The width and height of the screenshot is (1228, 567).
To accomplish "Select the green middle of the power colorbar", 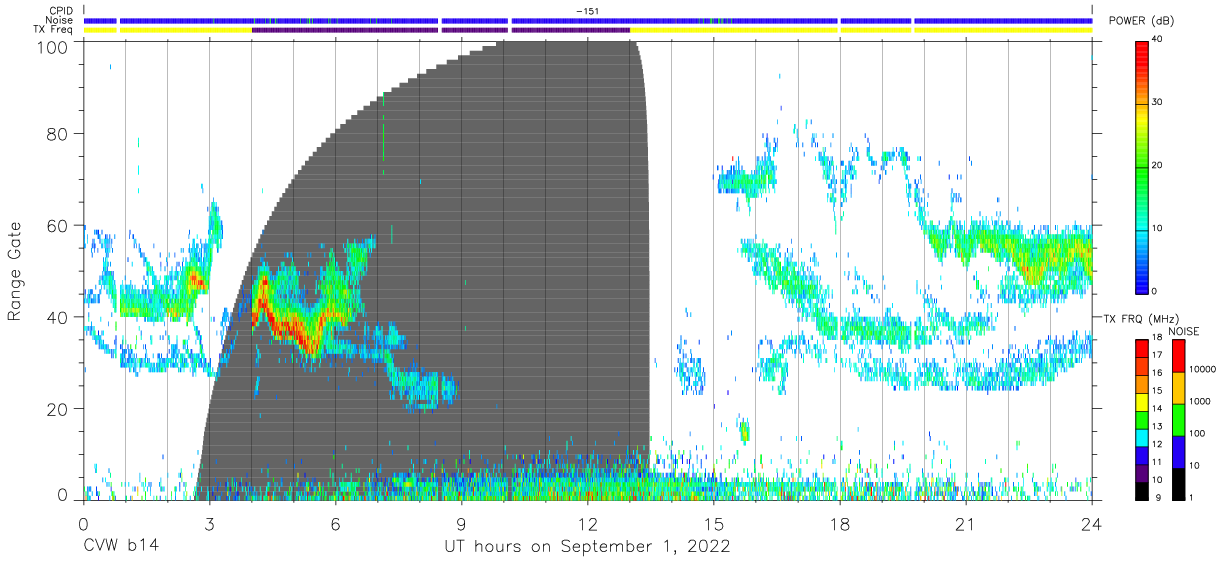I will [1141, 165].
